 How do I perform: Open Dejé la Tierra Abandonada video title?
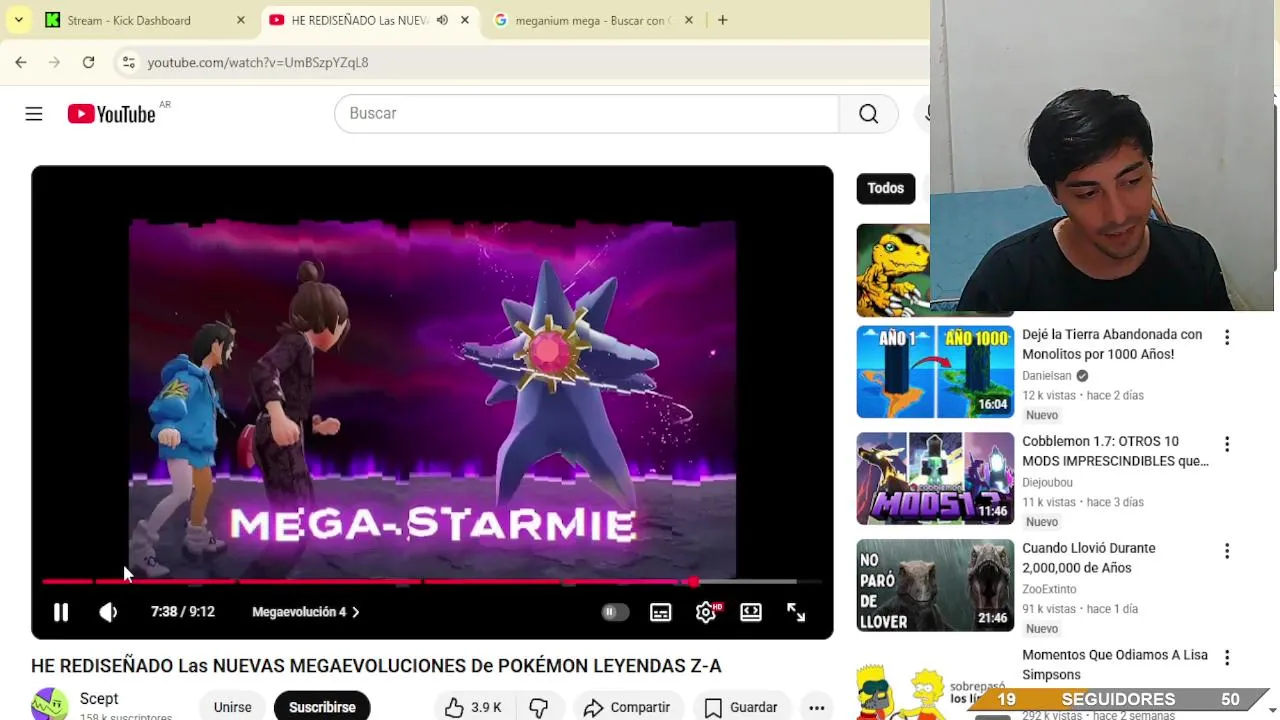click(x=1112, y=344)
